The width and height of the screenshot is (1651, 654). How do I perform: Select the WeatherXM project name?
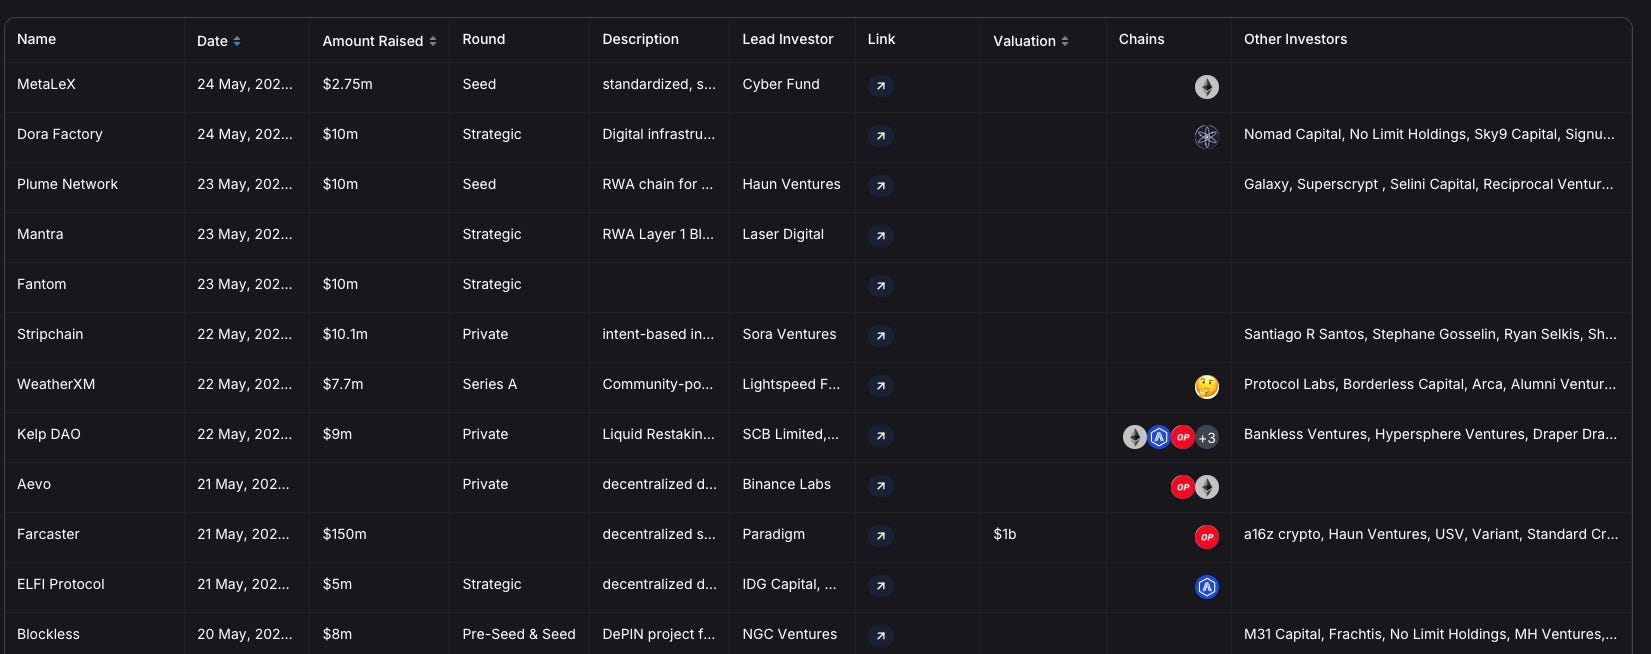(56, 384)
